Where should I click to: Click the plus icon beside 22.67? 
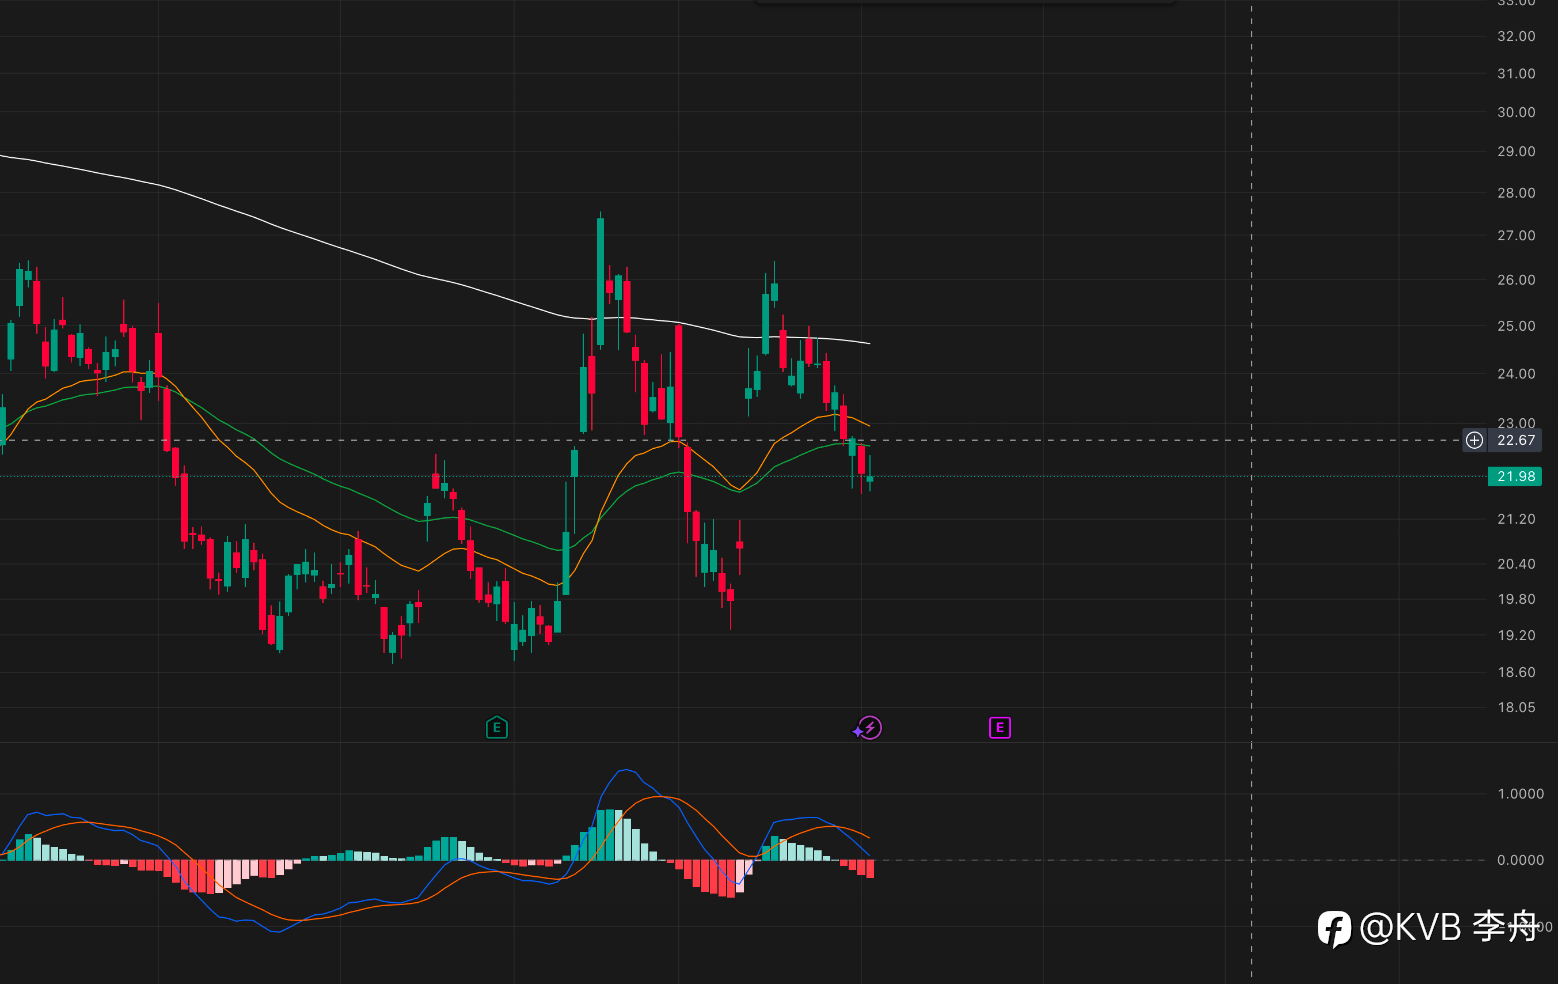point(1474,440)
